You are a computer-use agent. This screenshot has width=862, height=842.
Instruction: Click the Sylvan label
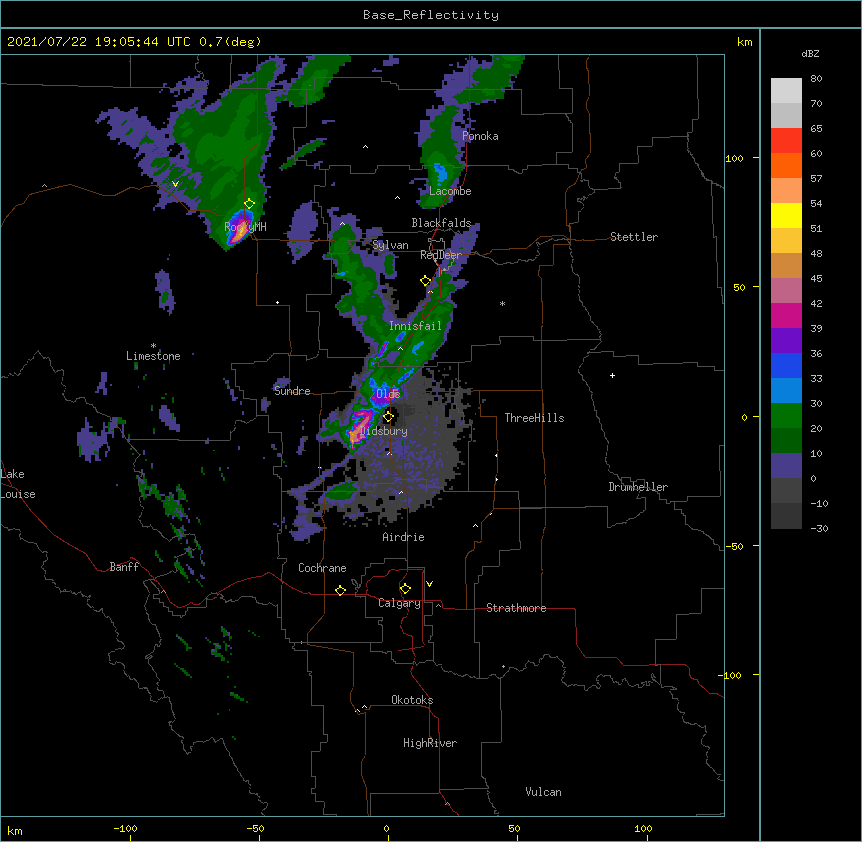(390, 245)
